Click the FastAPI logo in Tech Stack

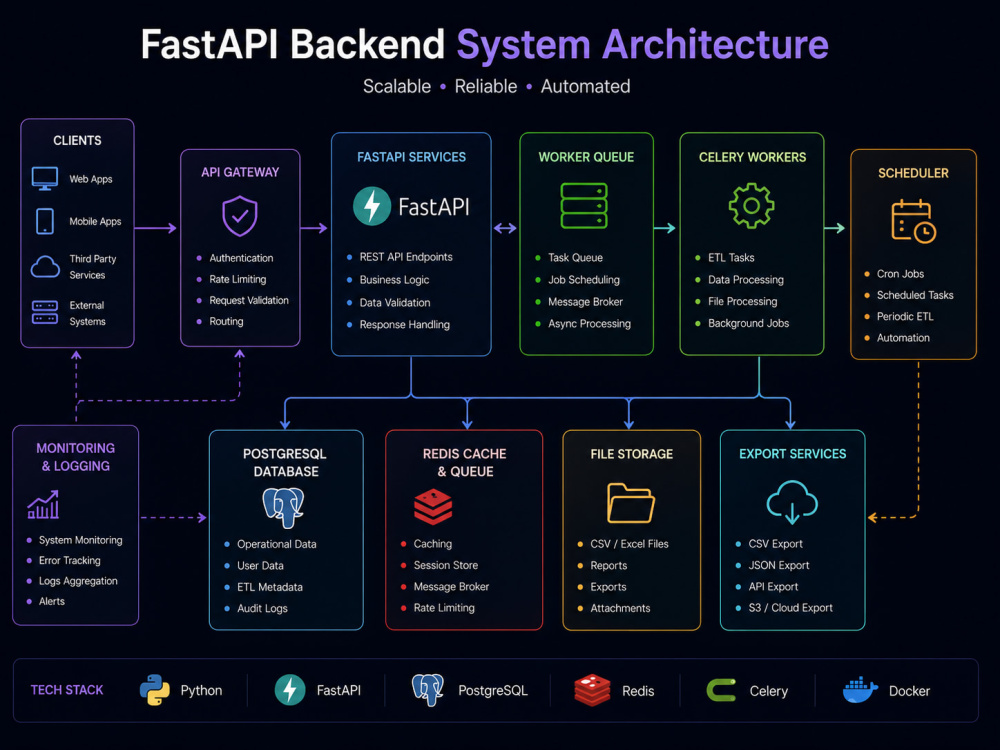tap(290, 690)
